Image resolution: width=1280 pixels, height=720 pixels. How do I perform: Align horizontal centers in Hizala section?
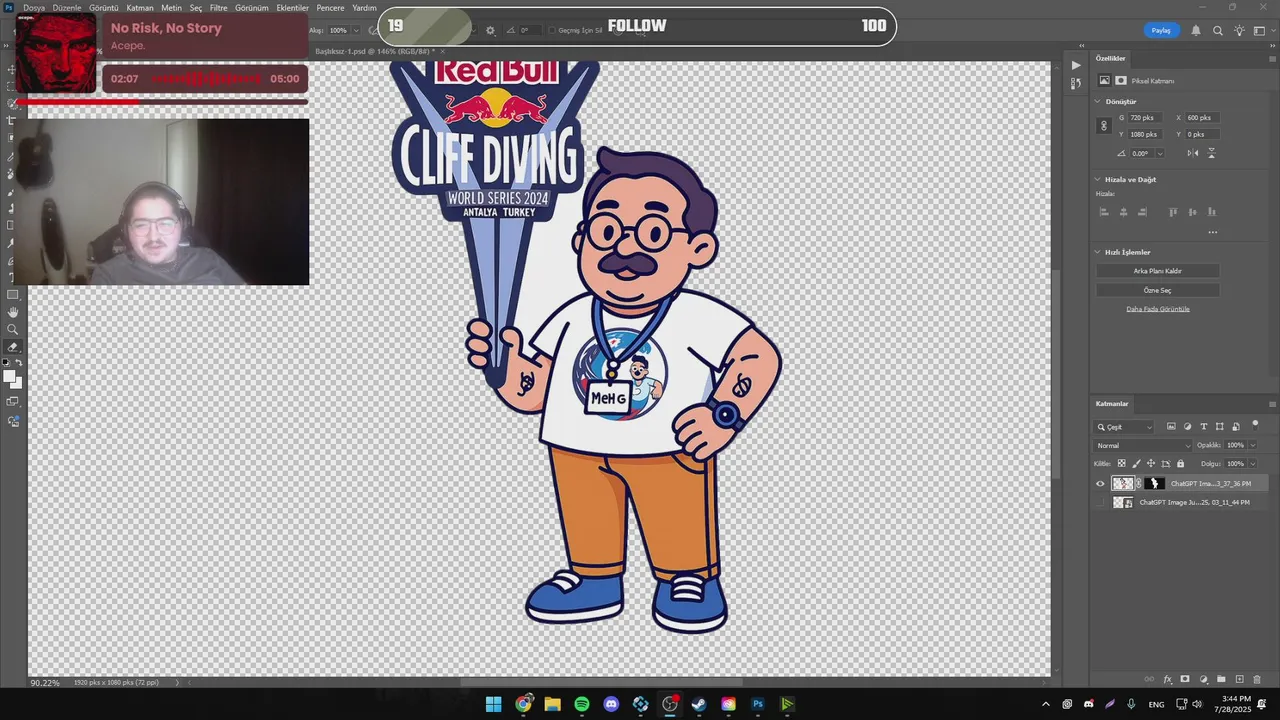coord(1123,212)
